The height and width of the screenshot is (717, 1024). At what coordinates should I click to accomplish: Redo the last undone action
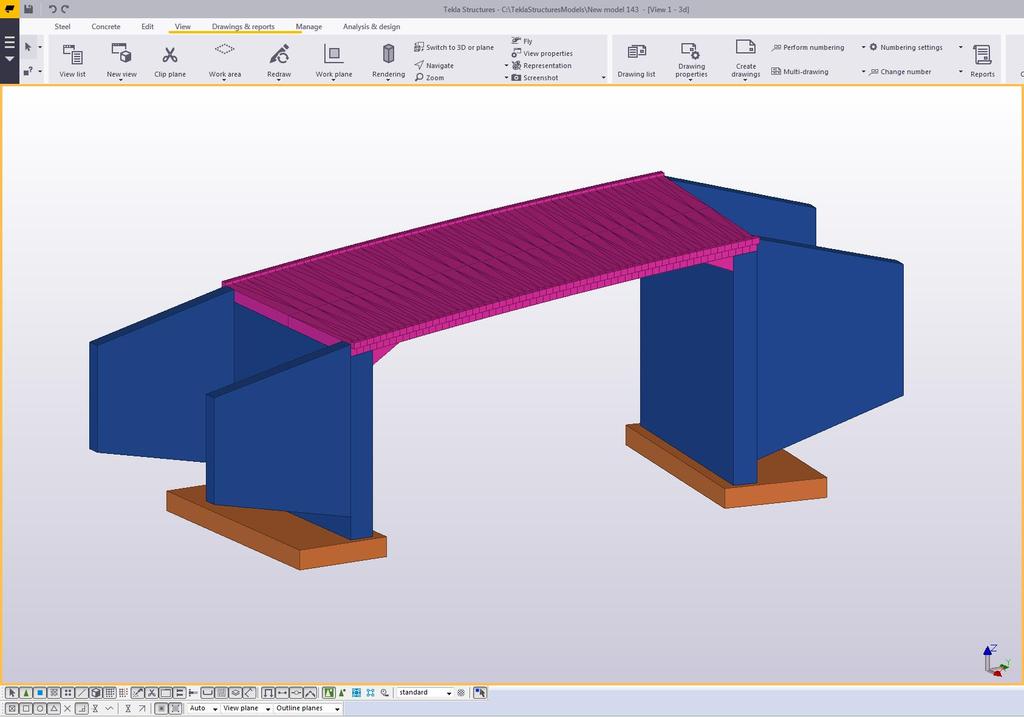[65, 9]
